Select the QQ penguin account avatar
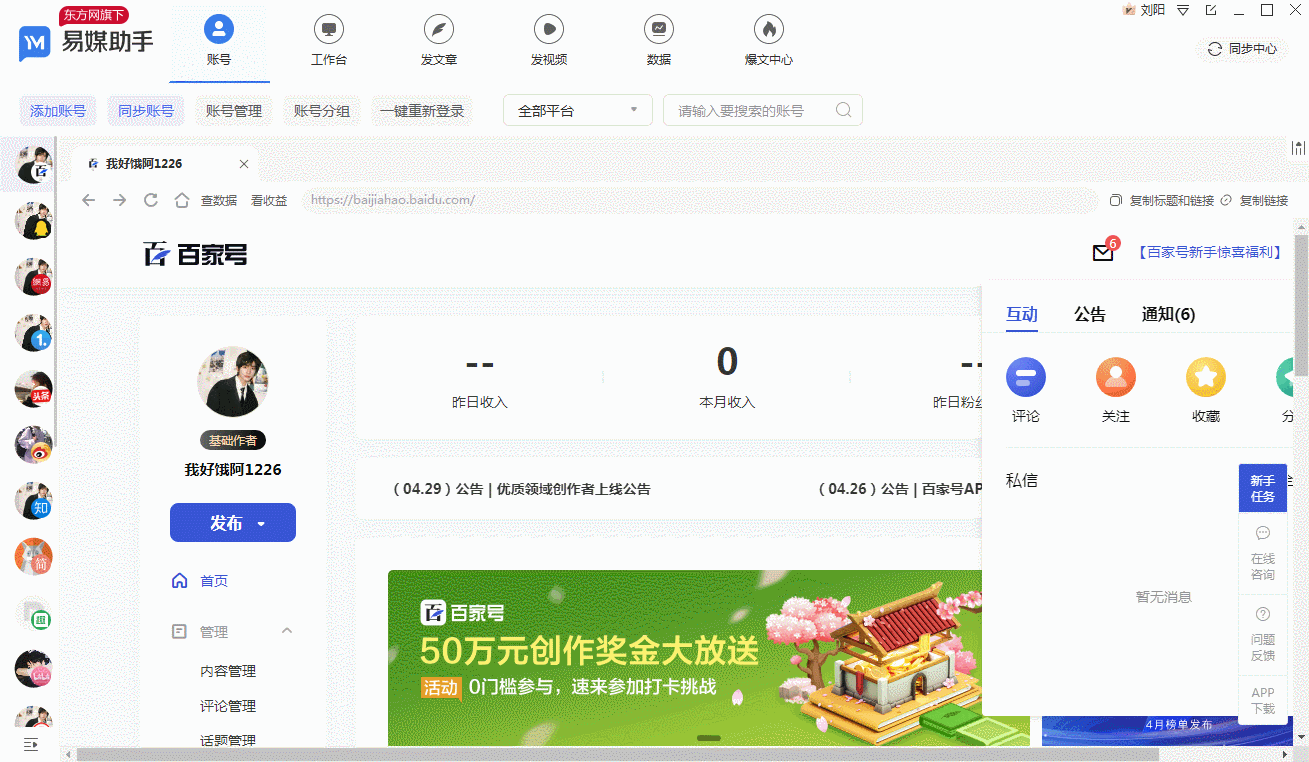This screenshot has width=1309, height=762. [x=33, y=220]
